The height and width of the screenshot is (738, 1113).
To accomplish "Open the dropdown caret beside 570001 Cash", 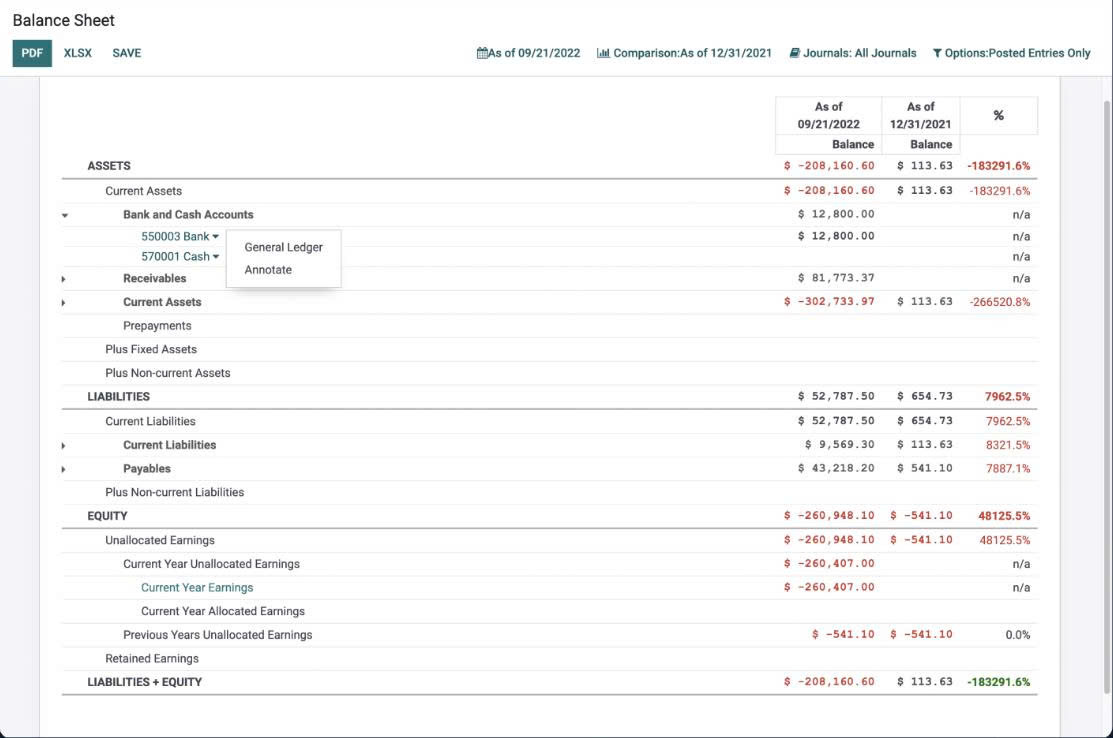I will pyautogui.click(x=216, y=257).
